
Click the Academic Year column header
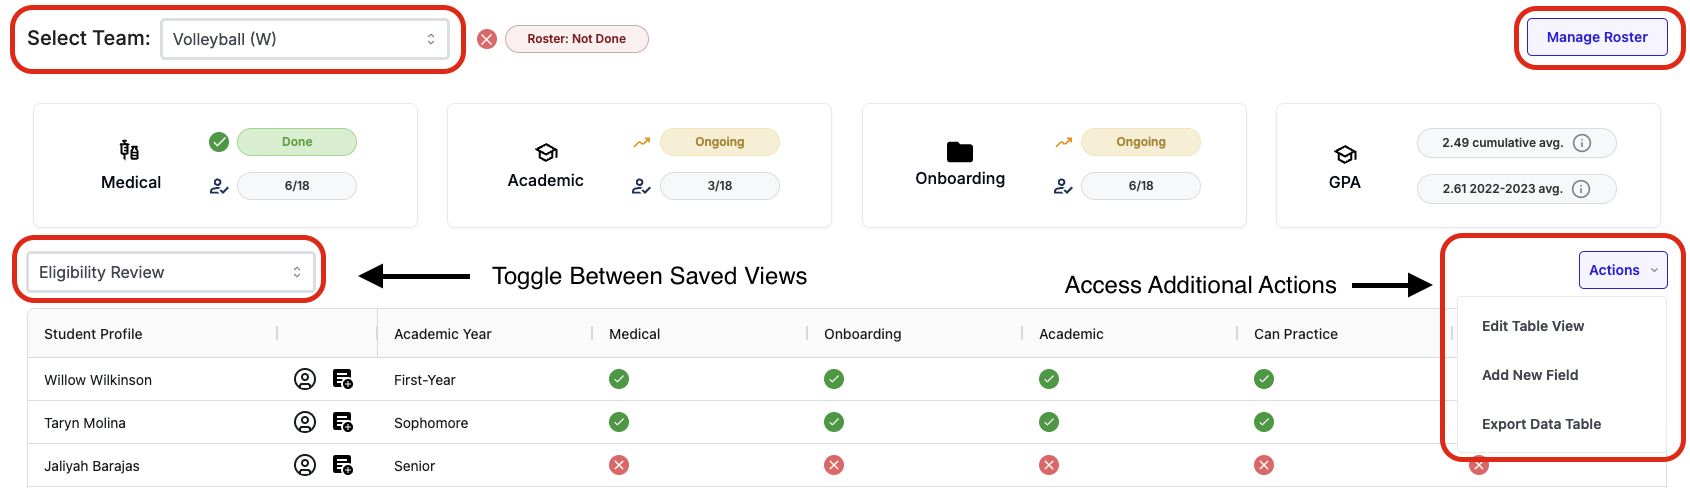tap(443, 334)
